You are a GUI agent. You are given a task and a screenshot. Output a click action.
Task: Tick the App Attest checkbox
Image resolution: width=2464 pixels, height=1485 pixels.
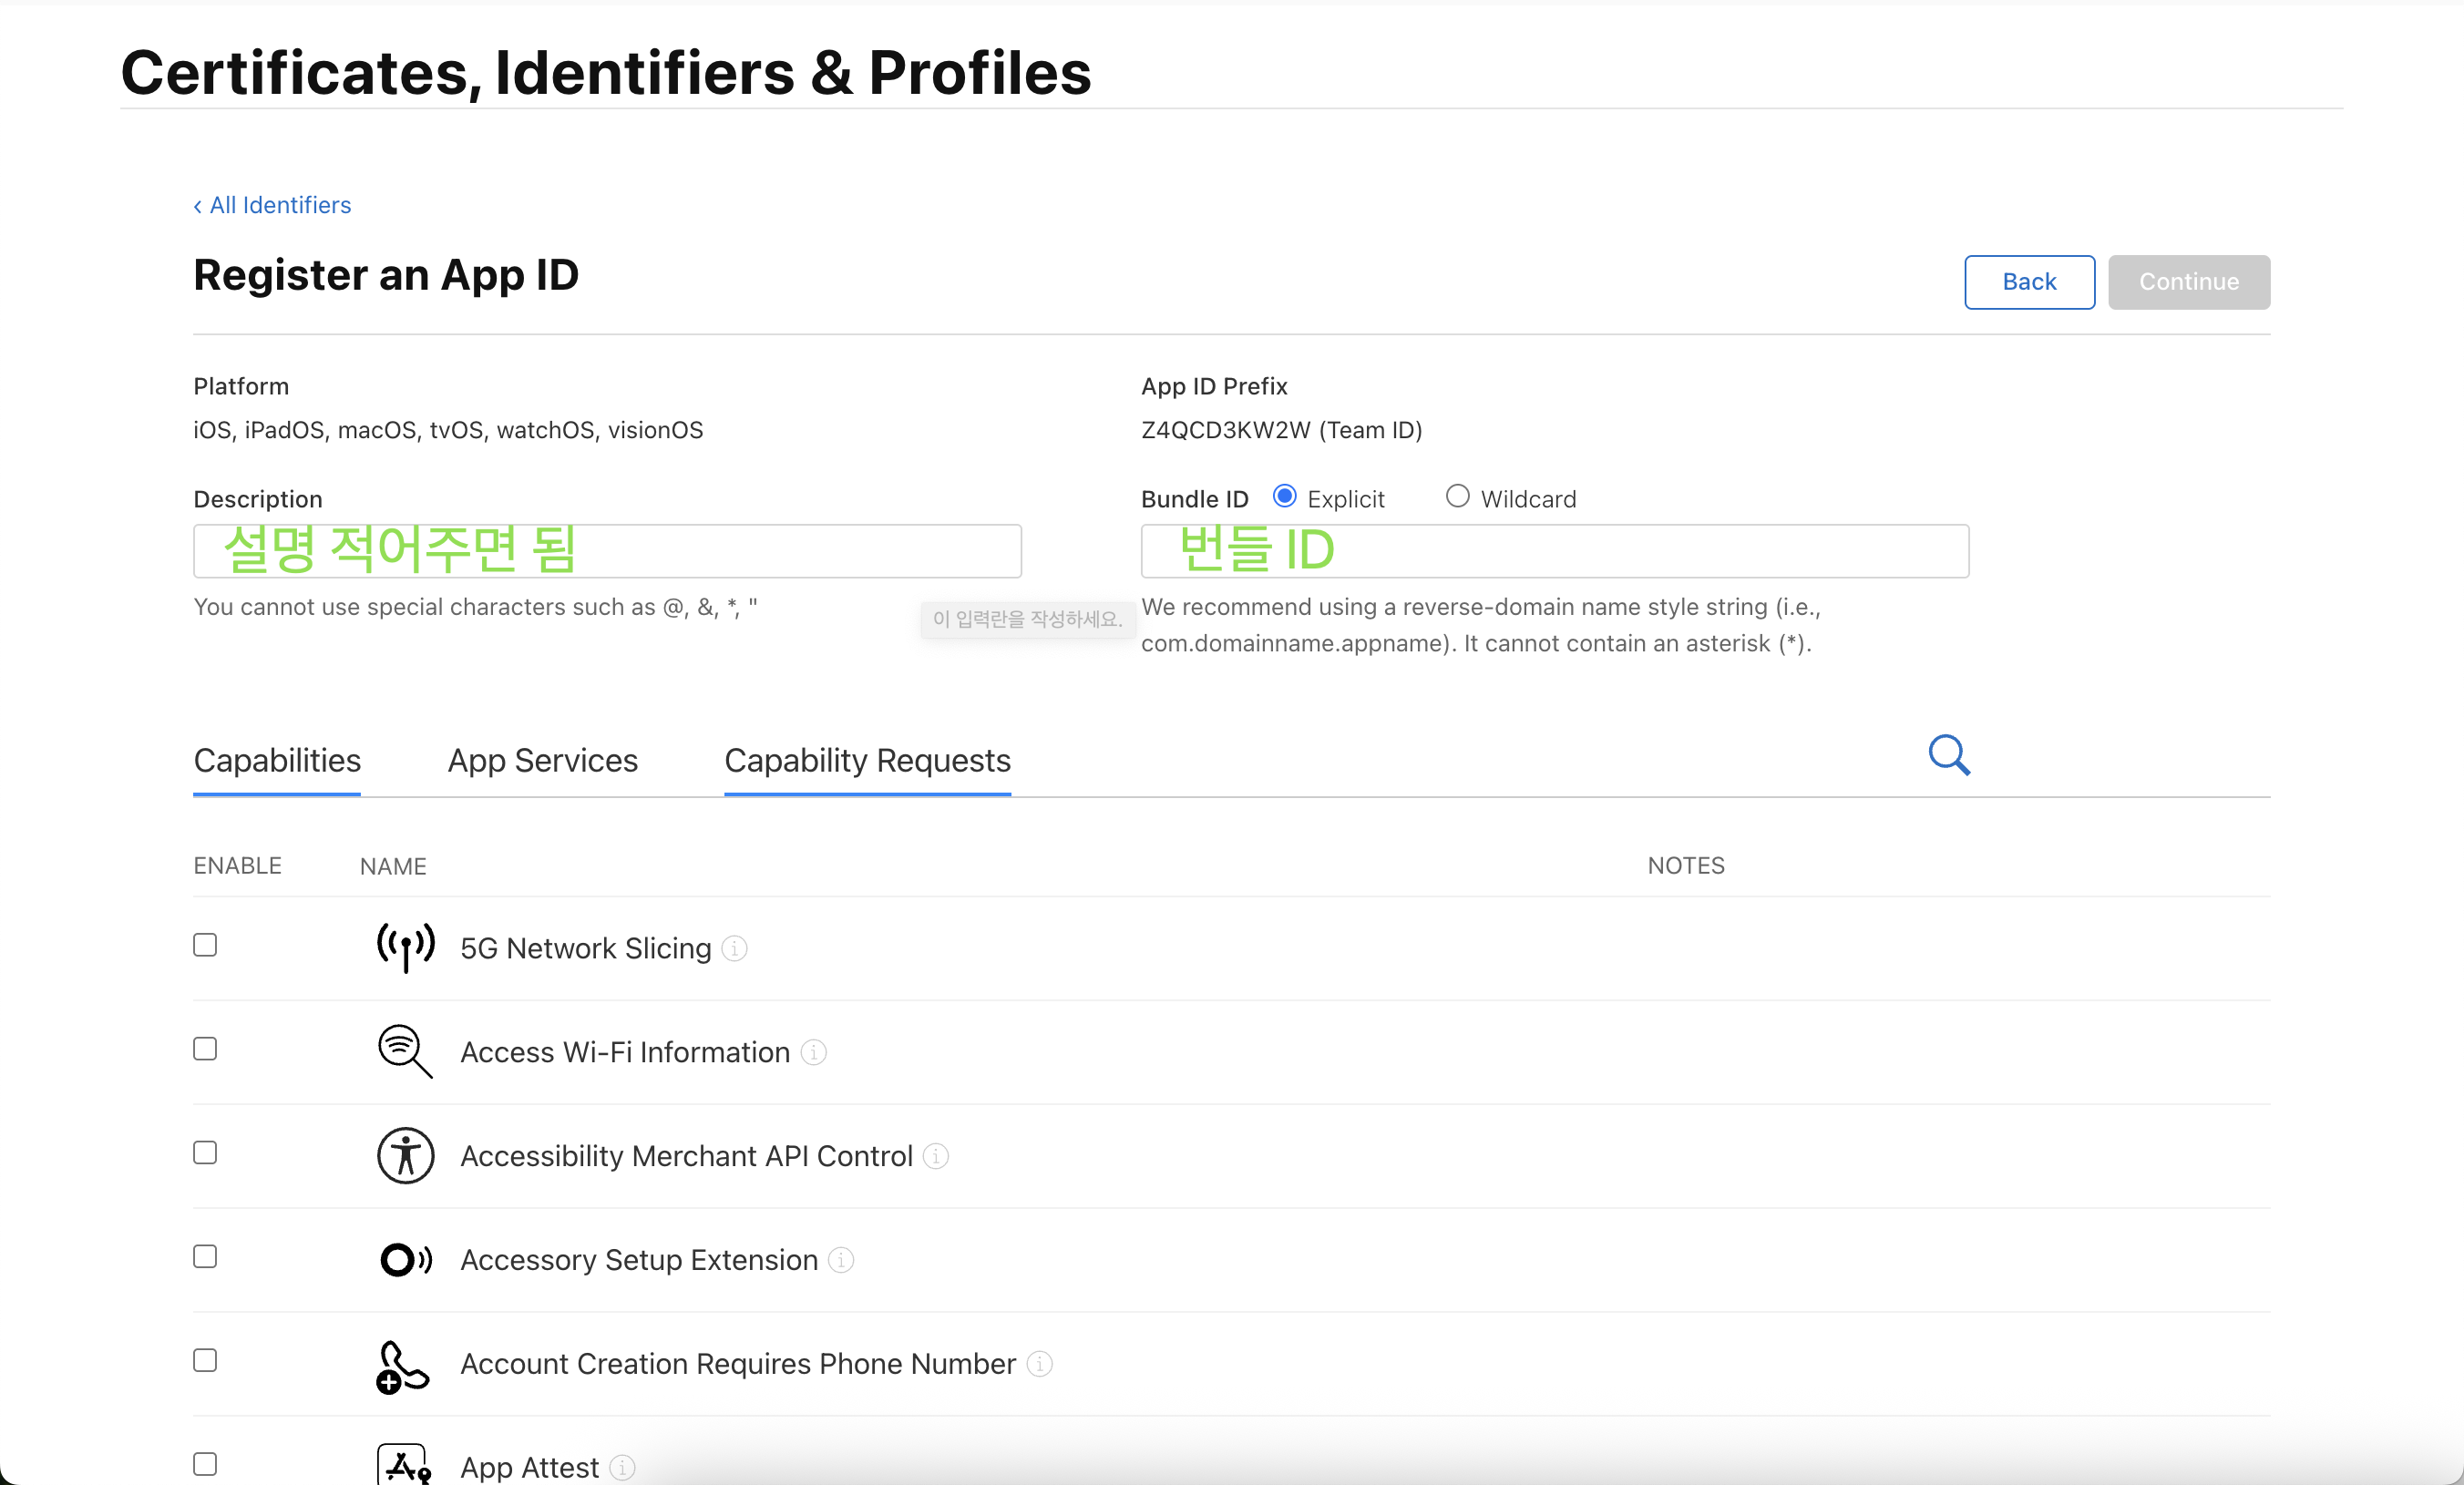(205, 1464)
